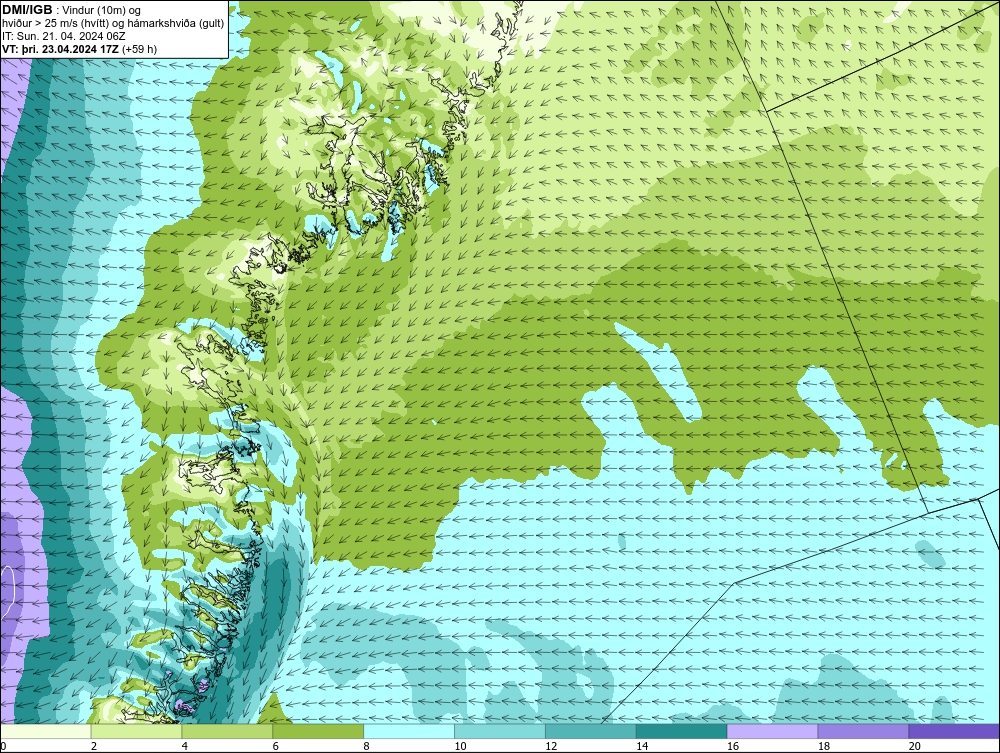The image size is (1000, 753).
Task: Click the 14–16 m/s dark teal swatch
Action: tap(682, 731)
